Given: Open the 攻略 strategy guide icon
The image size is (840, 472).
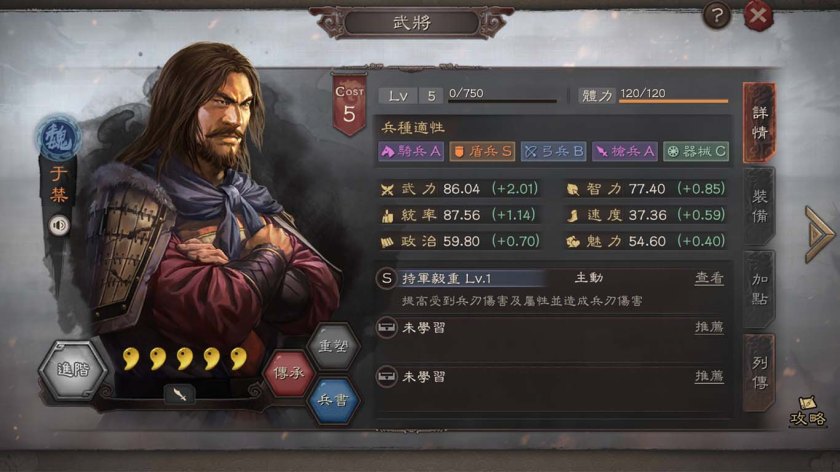Looking at the screenshot, I should pyautogui.click(x=808, y=411).
